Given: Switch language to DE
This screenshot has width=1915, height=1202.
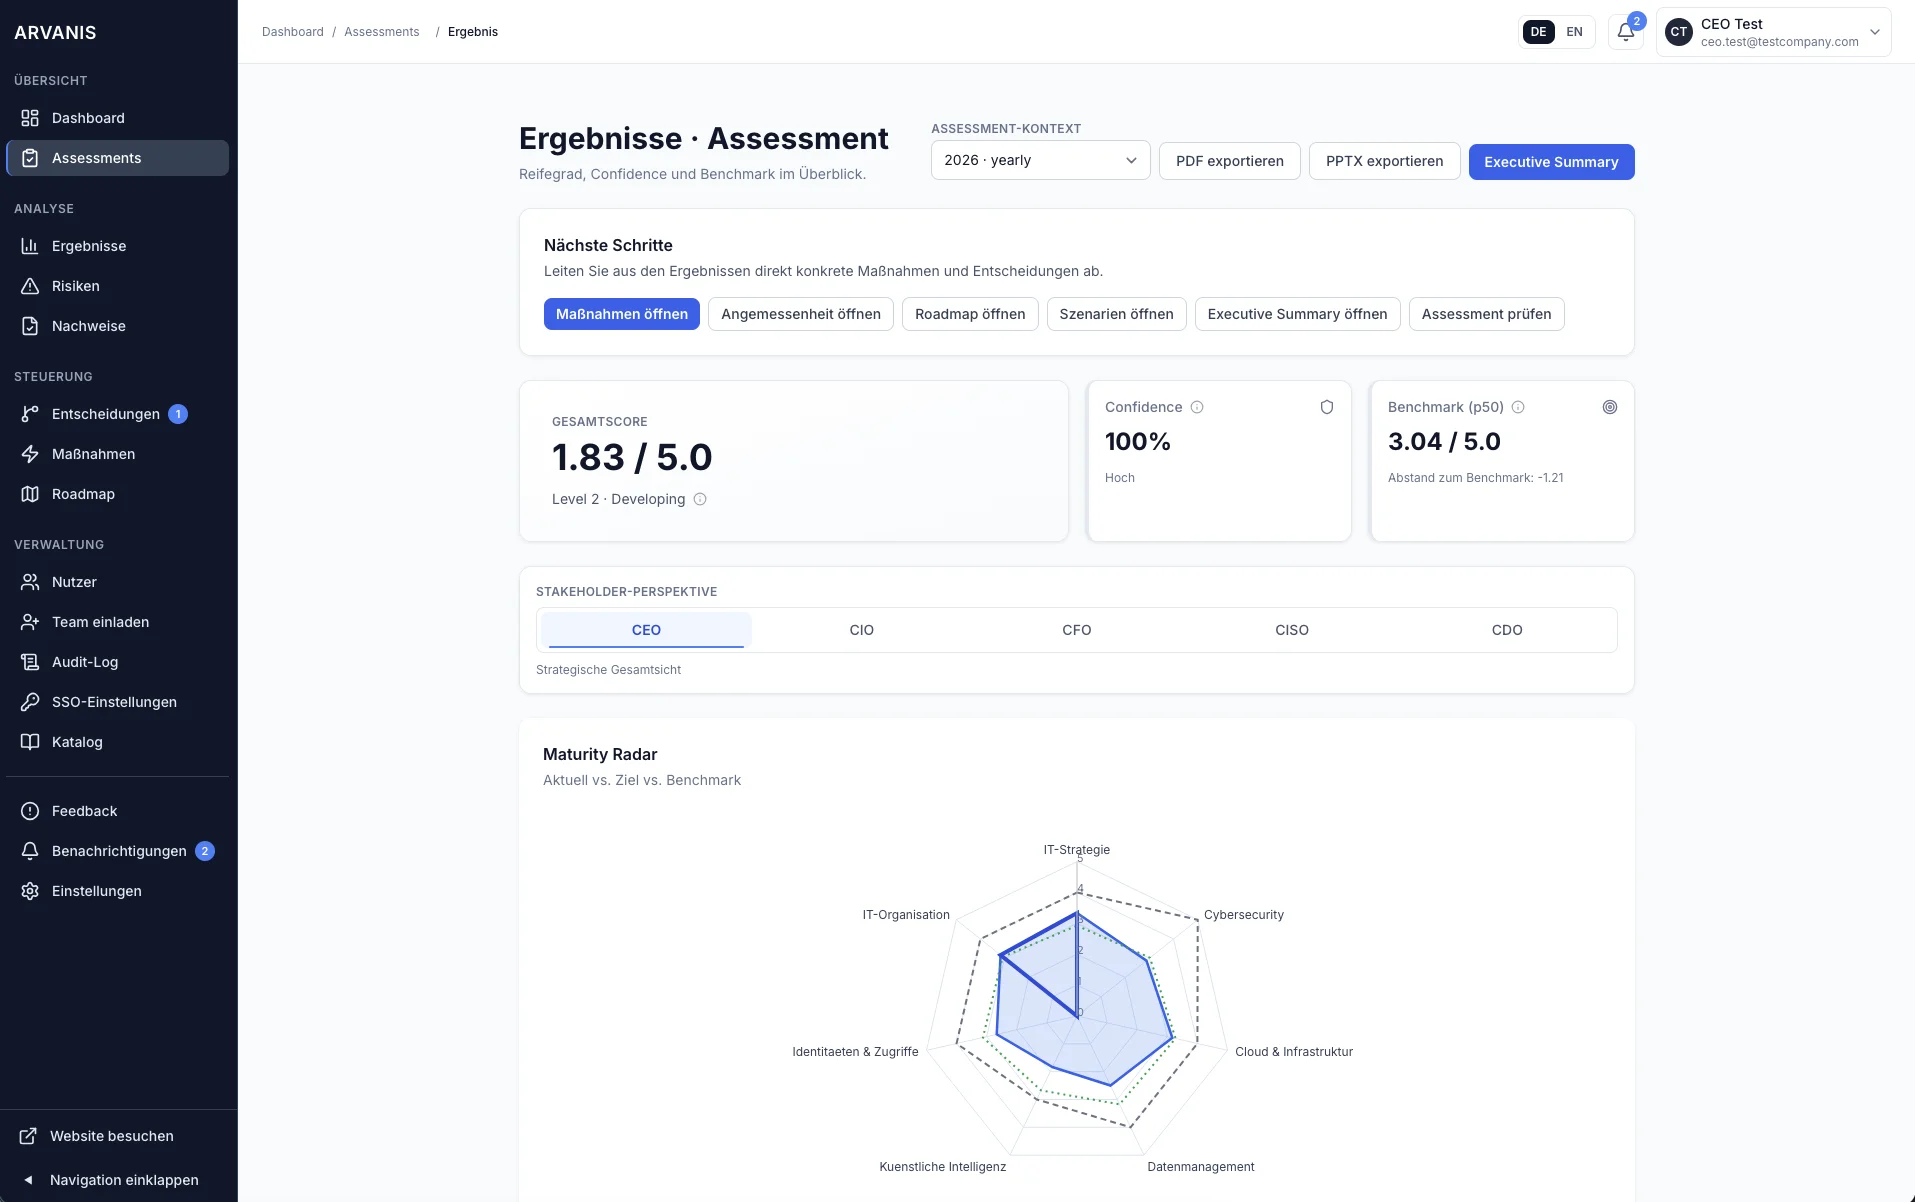Looking at the screenshot, I should coord(1538,32).
